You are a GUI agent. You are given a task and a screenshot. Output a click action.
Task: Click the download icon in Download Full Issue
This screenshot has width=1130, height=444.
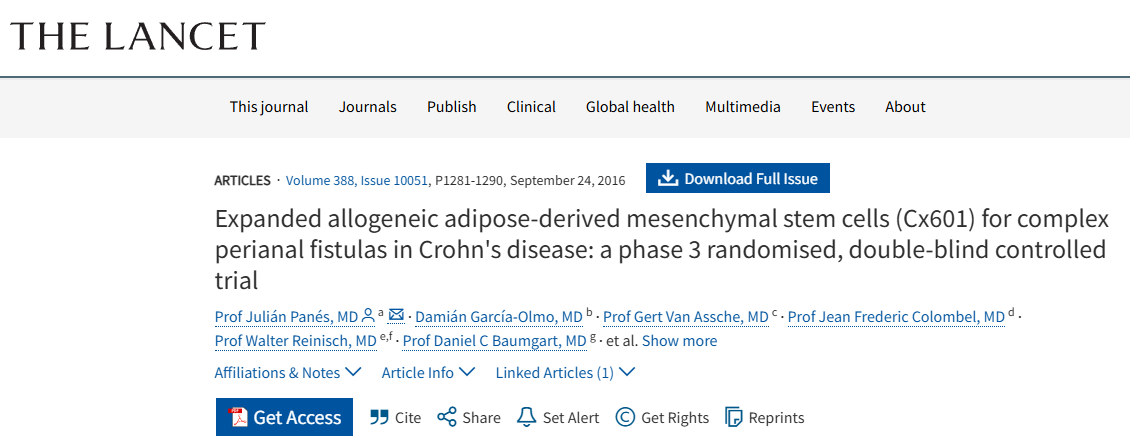click(x=666, y=179)
